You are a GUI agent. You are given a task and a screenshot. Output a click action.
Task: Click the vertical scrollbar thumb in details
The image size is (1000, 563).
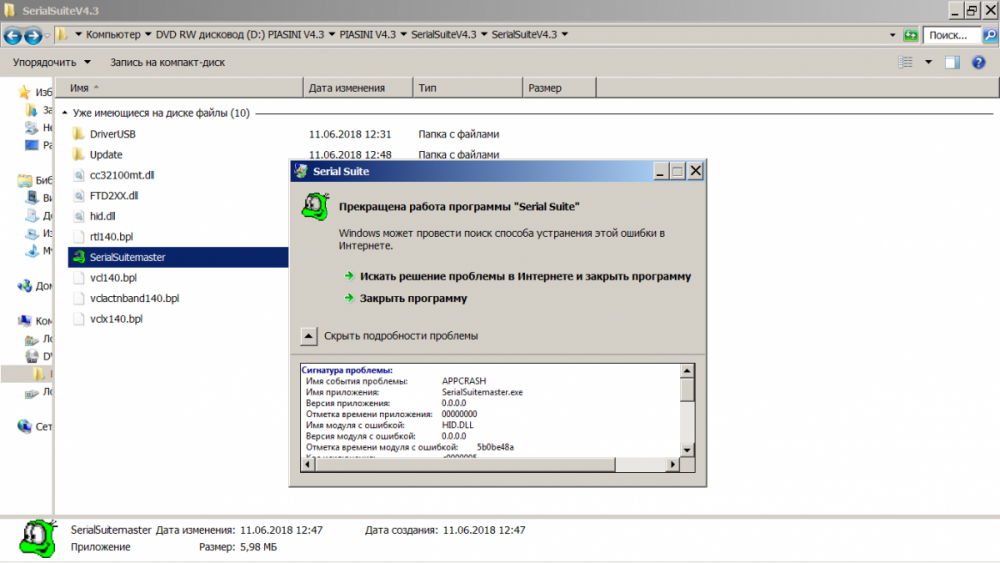point(687,390)
